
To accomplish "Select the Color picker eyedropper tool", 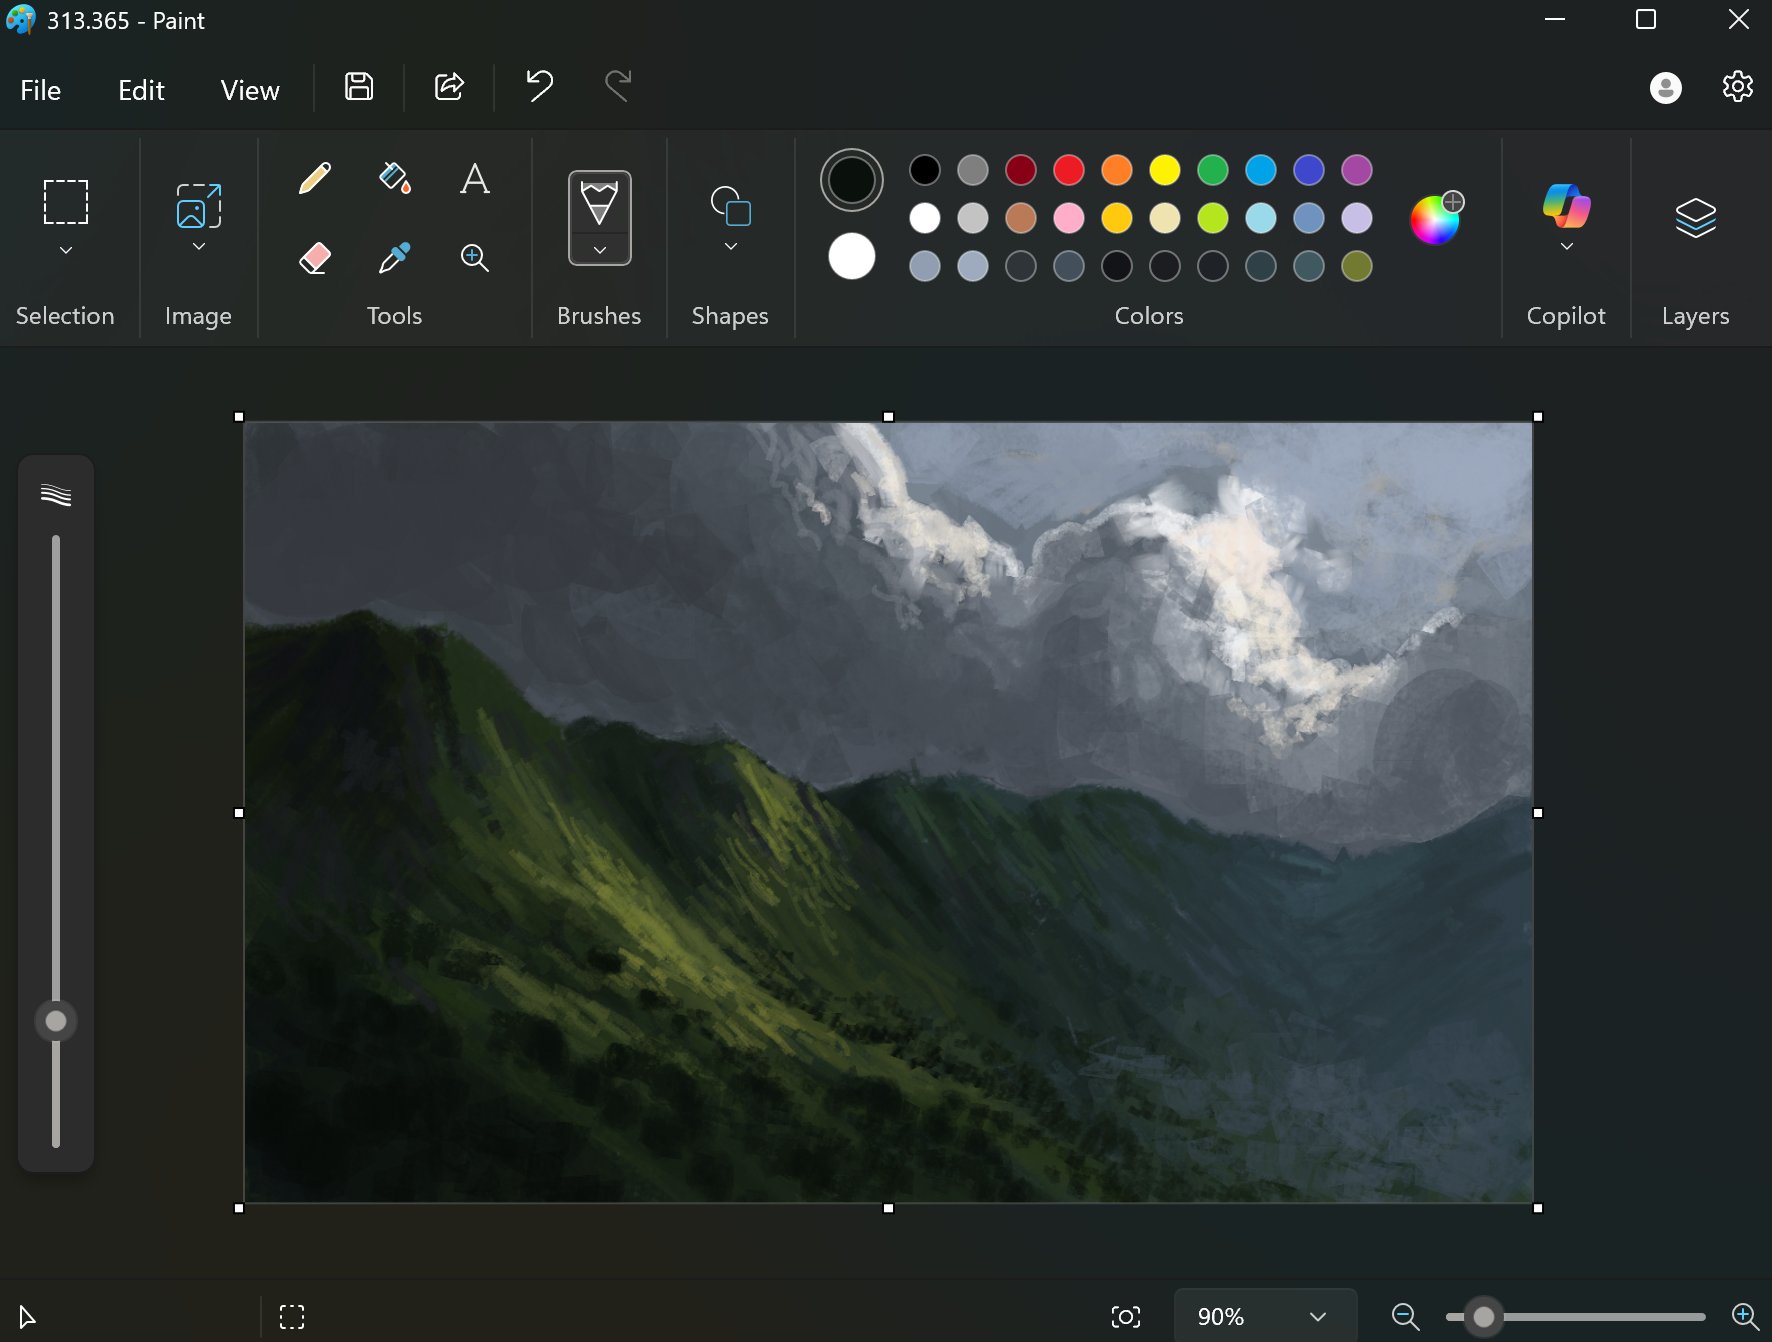I will click(x=395, y=258).
